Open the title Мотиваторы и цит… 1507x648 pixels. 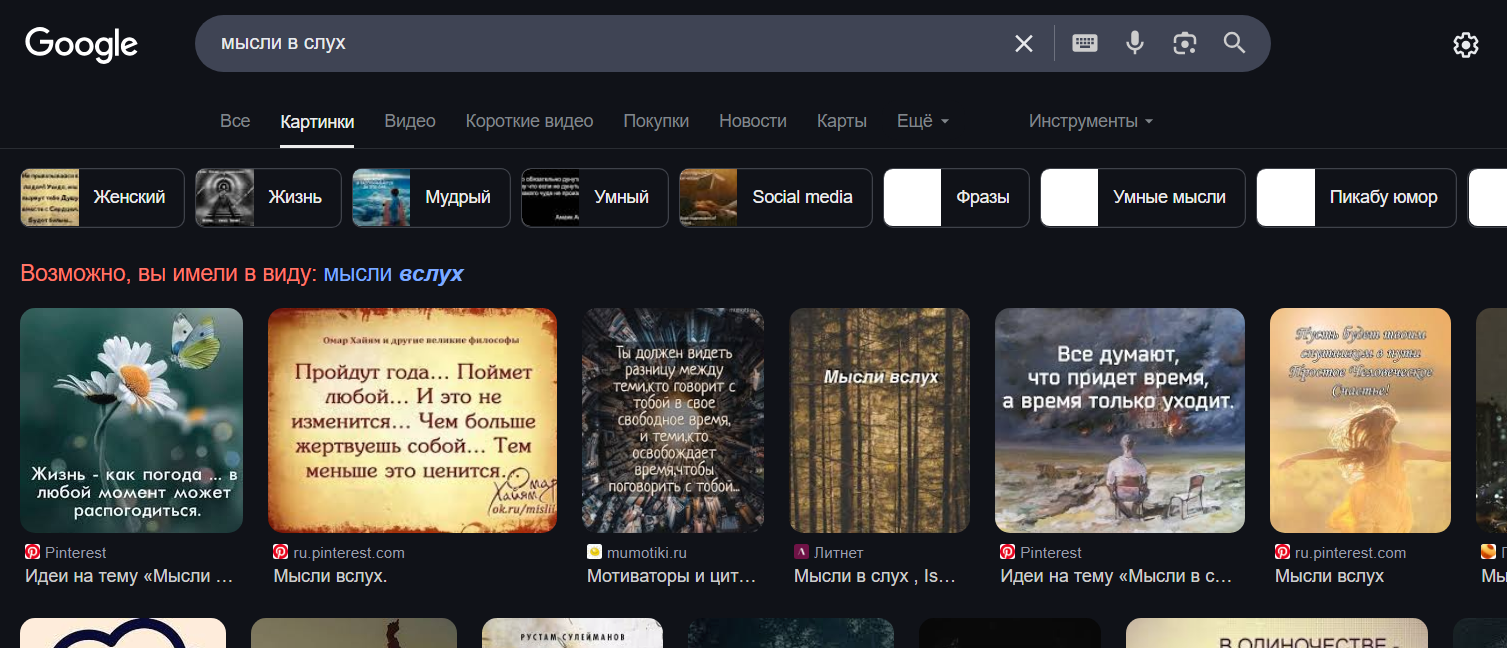point(672,576)
